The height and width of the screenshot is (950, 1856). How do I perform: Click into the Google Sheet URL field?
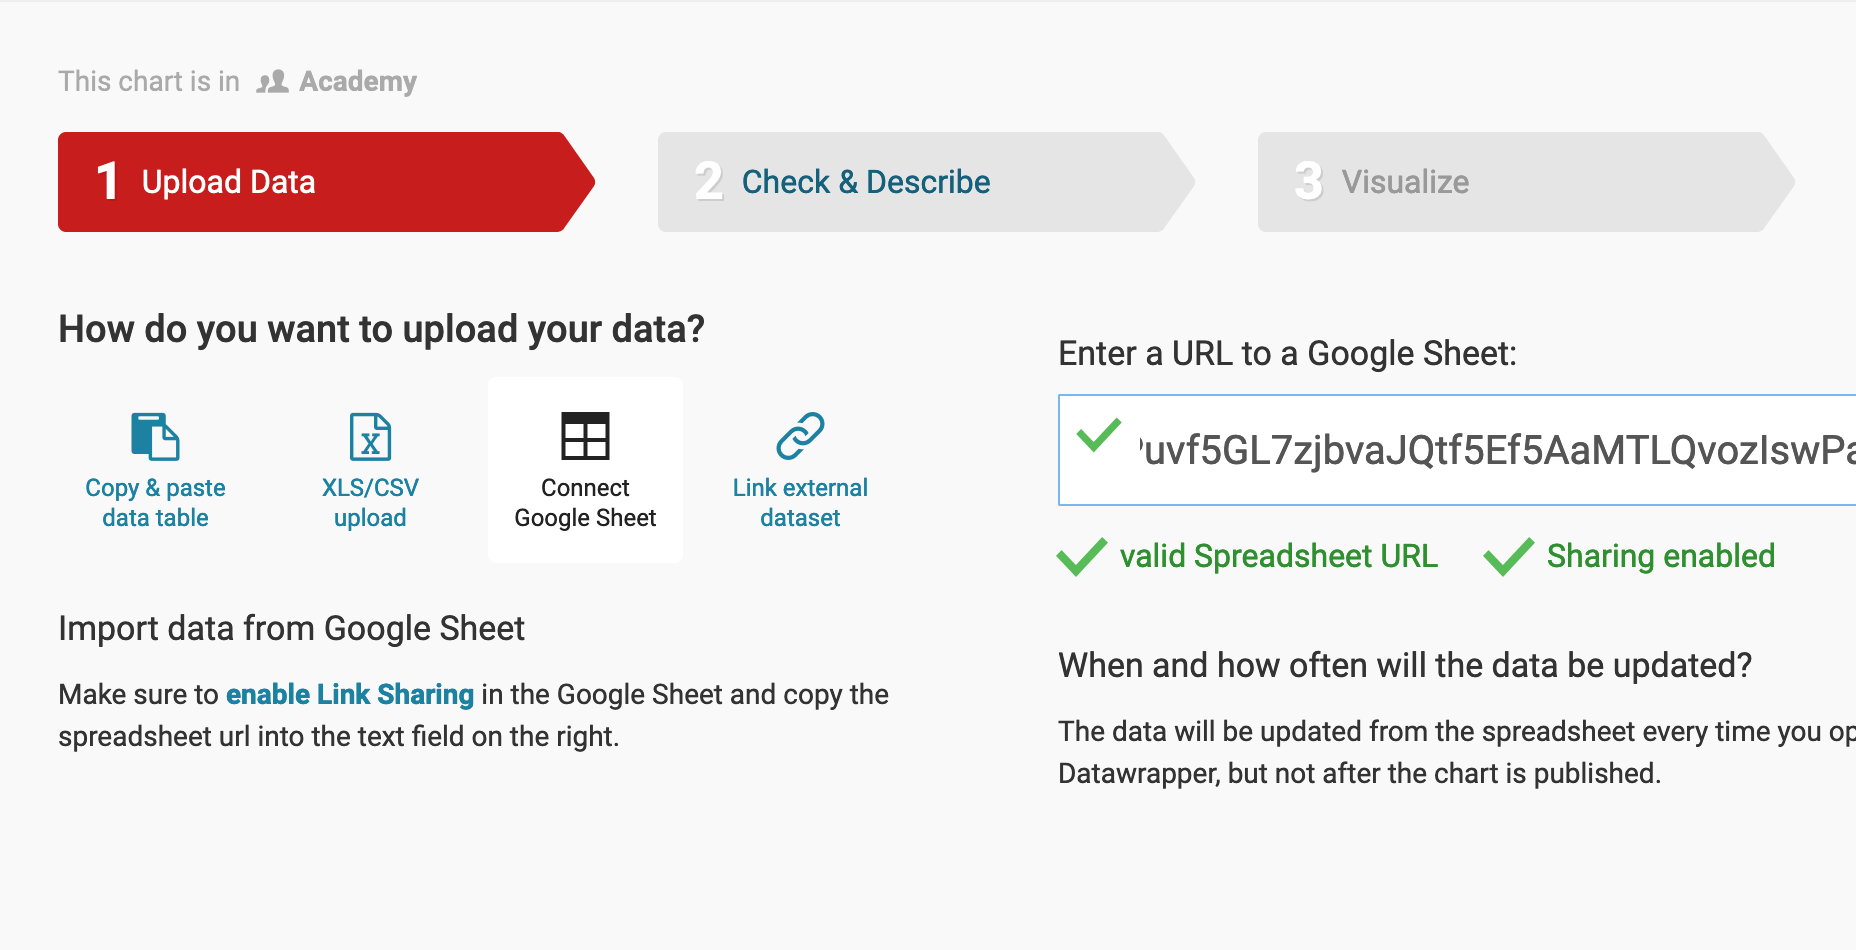pyautogui.click(x=1490, y=451)
